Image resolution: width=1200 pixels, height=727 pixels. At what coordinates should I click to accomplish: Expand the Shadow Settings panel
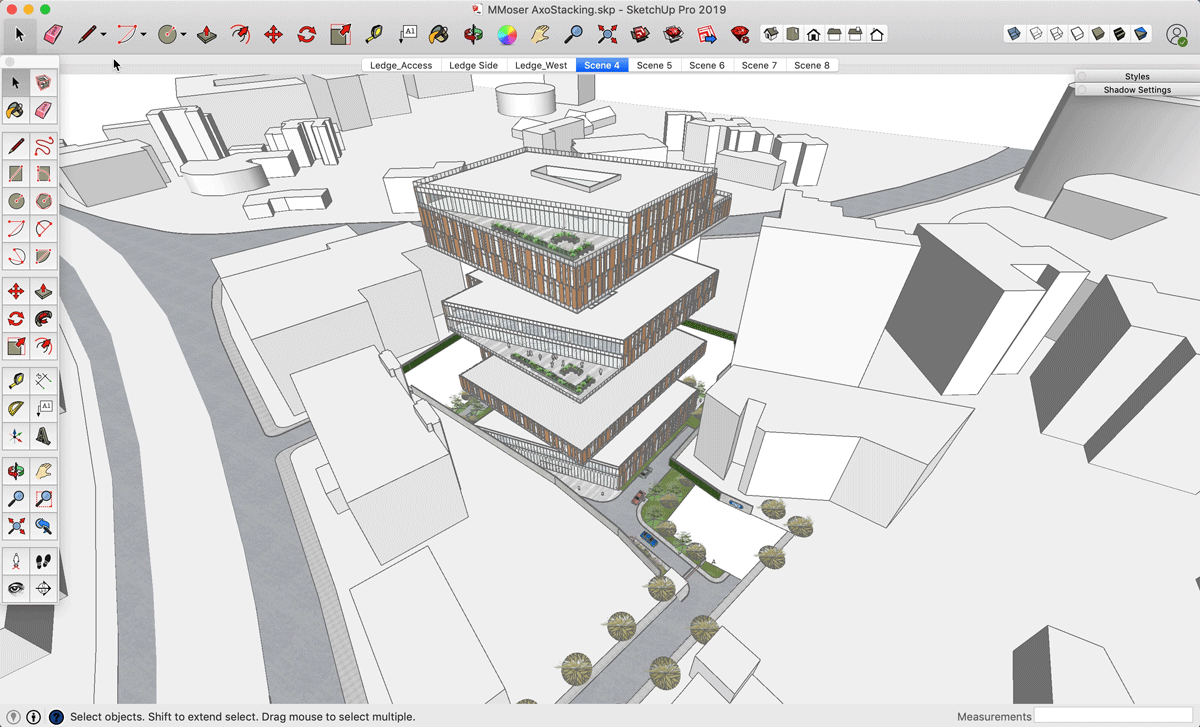click(x=1137, y=90)
